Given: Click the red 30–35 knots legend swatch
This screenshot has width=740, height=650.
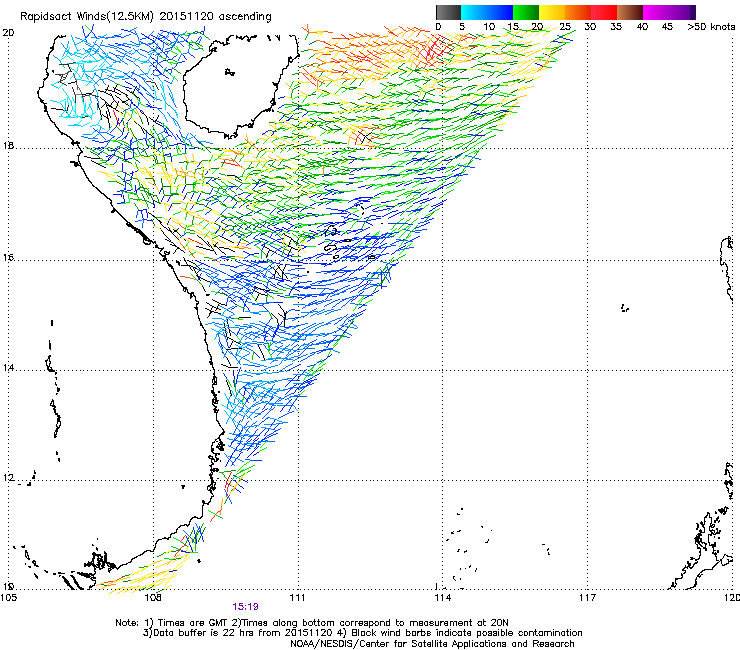Looking at the screenshot, I should [604, 12].
